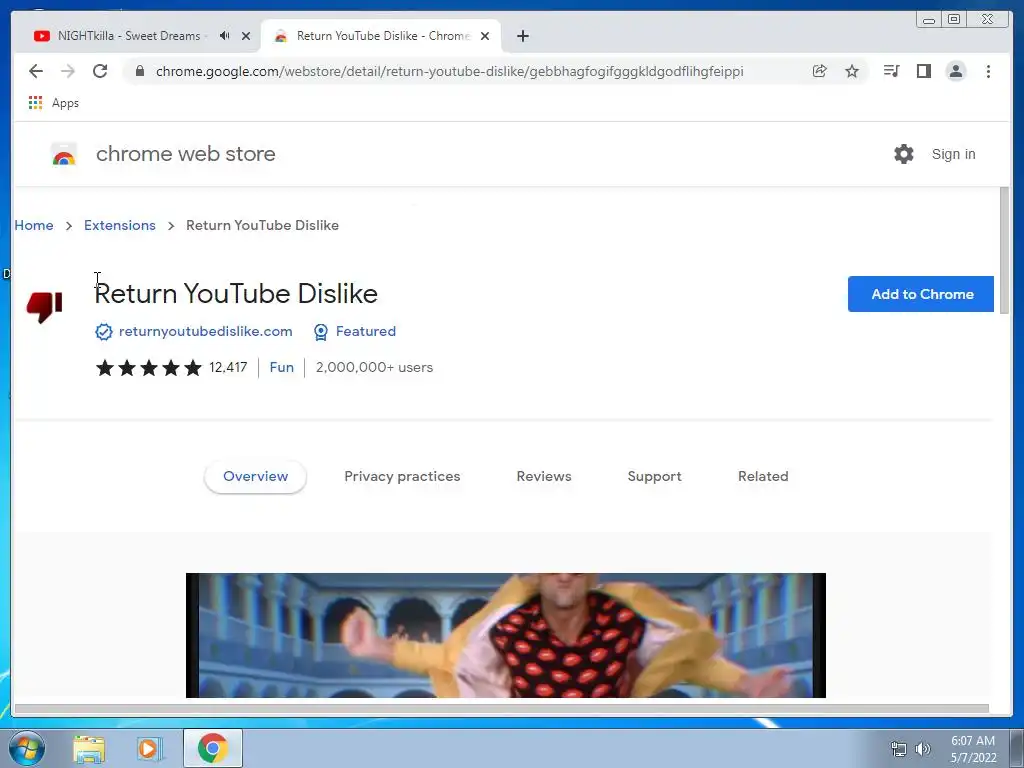Open the Chrome three-dot menu

(x=988, y=71)
